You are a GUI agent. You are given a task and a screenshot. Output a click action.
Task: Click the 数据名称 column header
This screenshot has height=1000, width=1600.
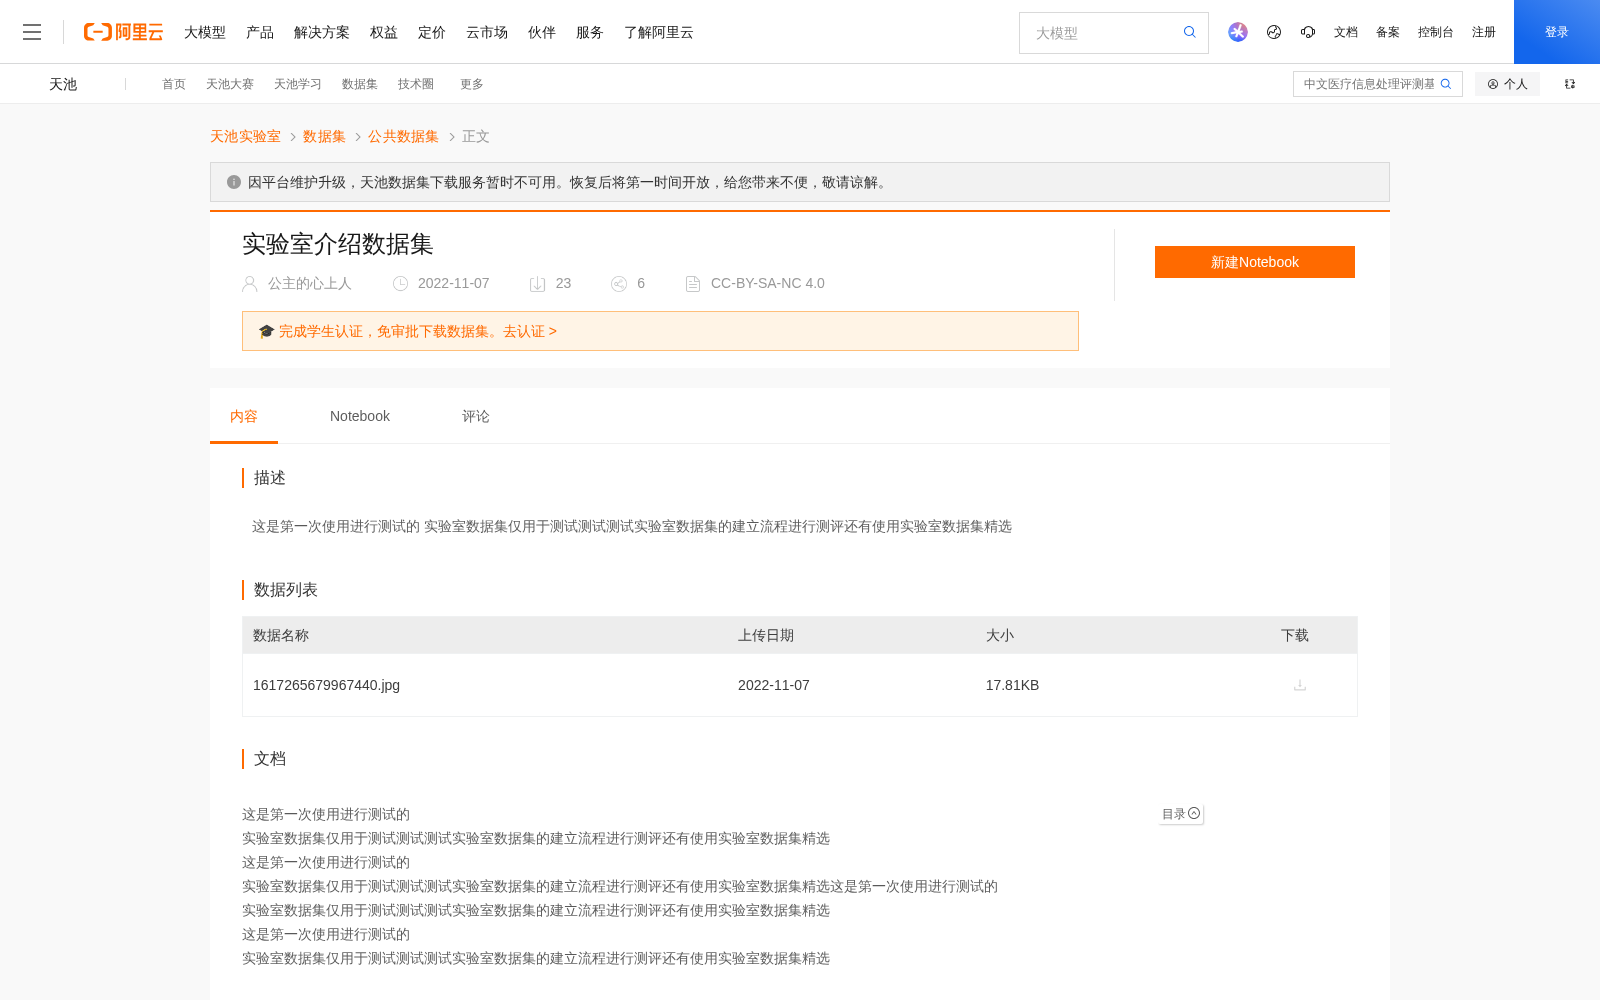281,635
